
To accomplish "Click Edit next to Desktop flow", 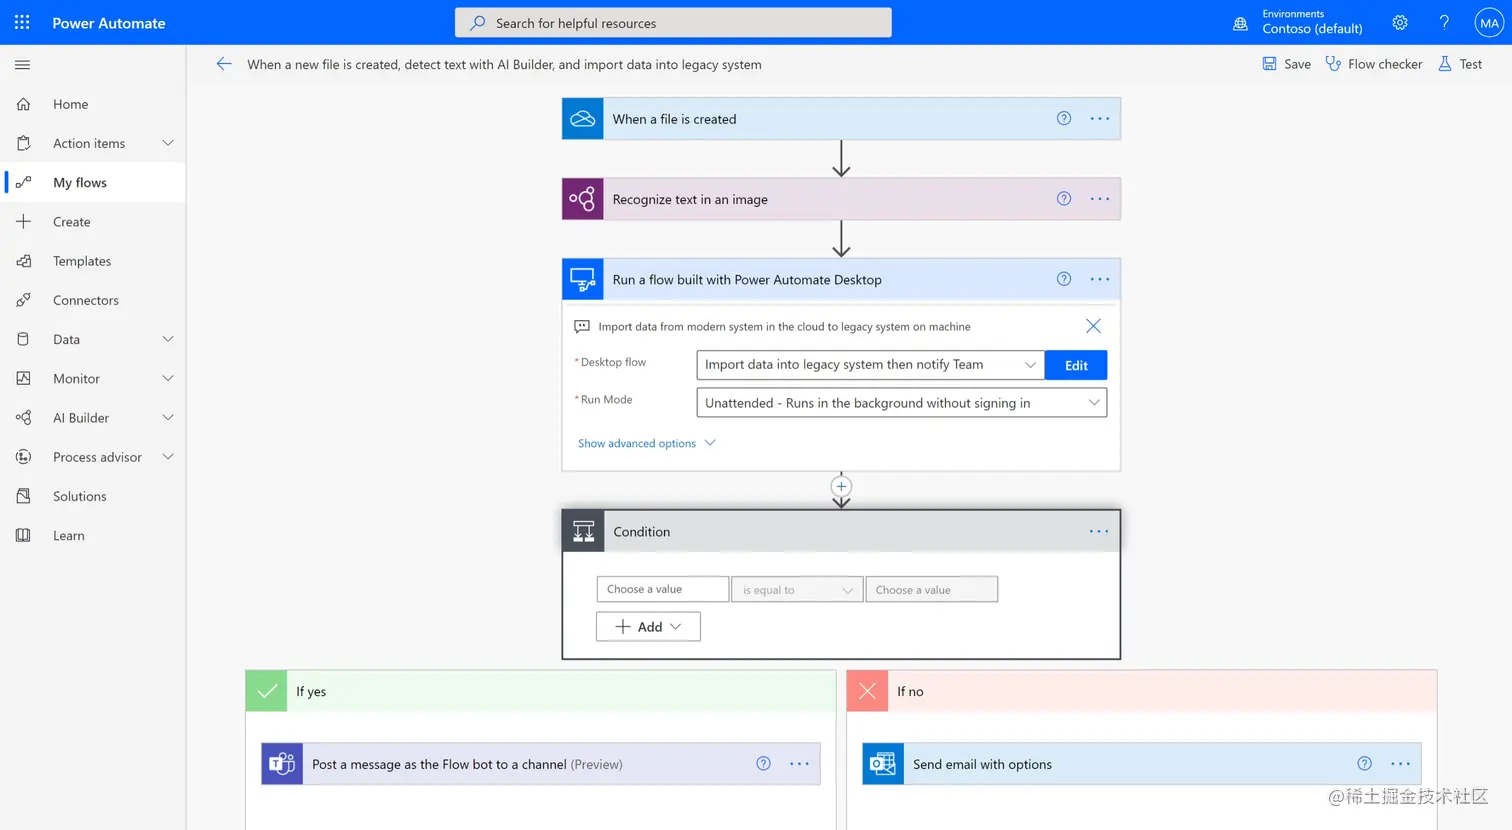I will point(1076,365).
